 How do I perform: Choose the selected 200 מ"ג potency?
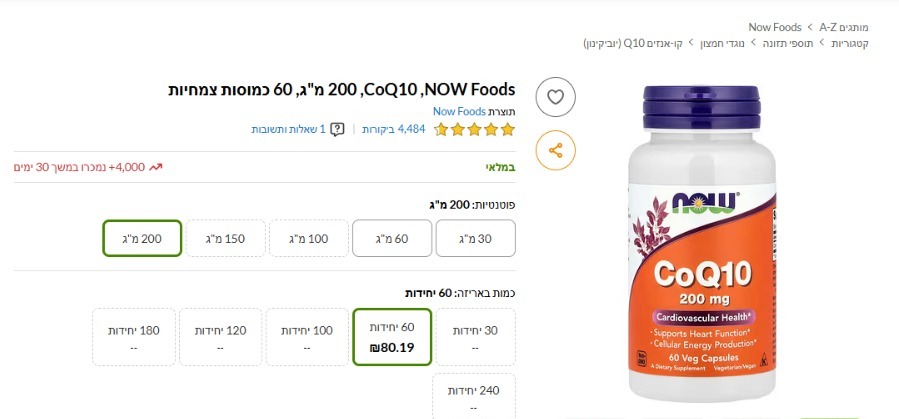click(141, 238)
